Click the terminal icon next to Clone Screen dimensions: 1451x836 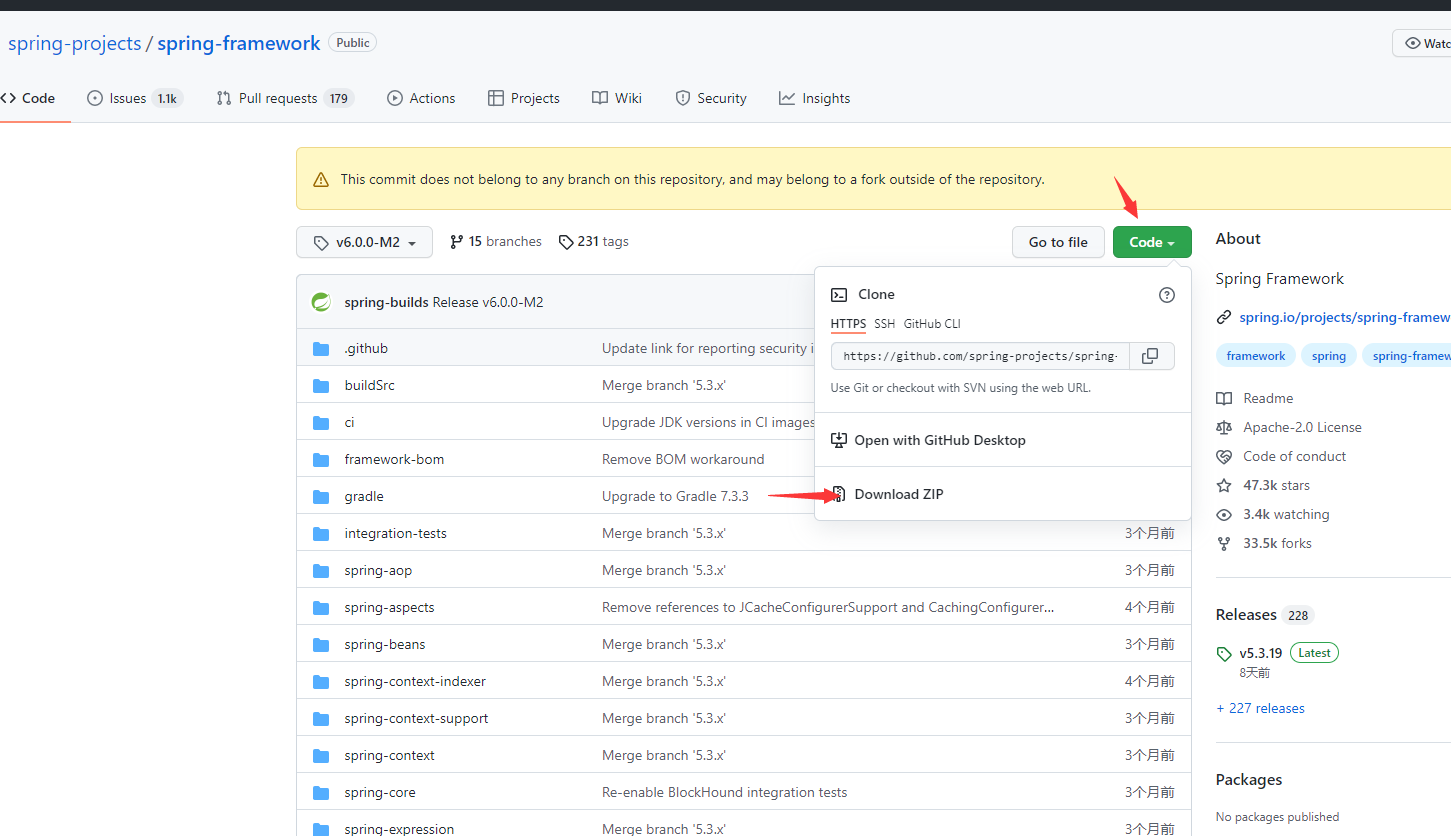click(x=840, y=295)
